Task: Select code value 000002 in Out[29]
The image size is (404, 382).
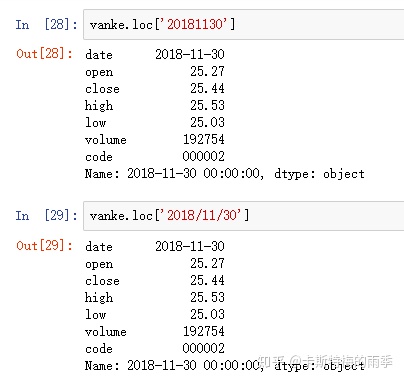Action: pos(204,348)
